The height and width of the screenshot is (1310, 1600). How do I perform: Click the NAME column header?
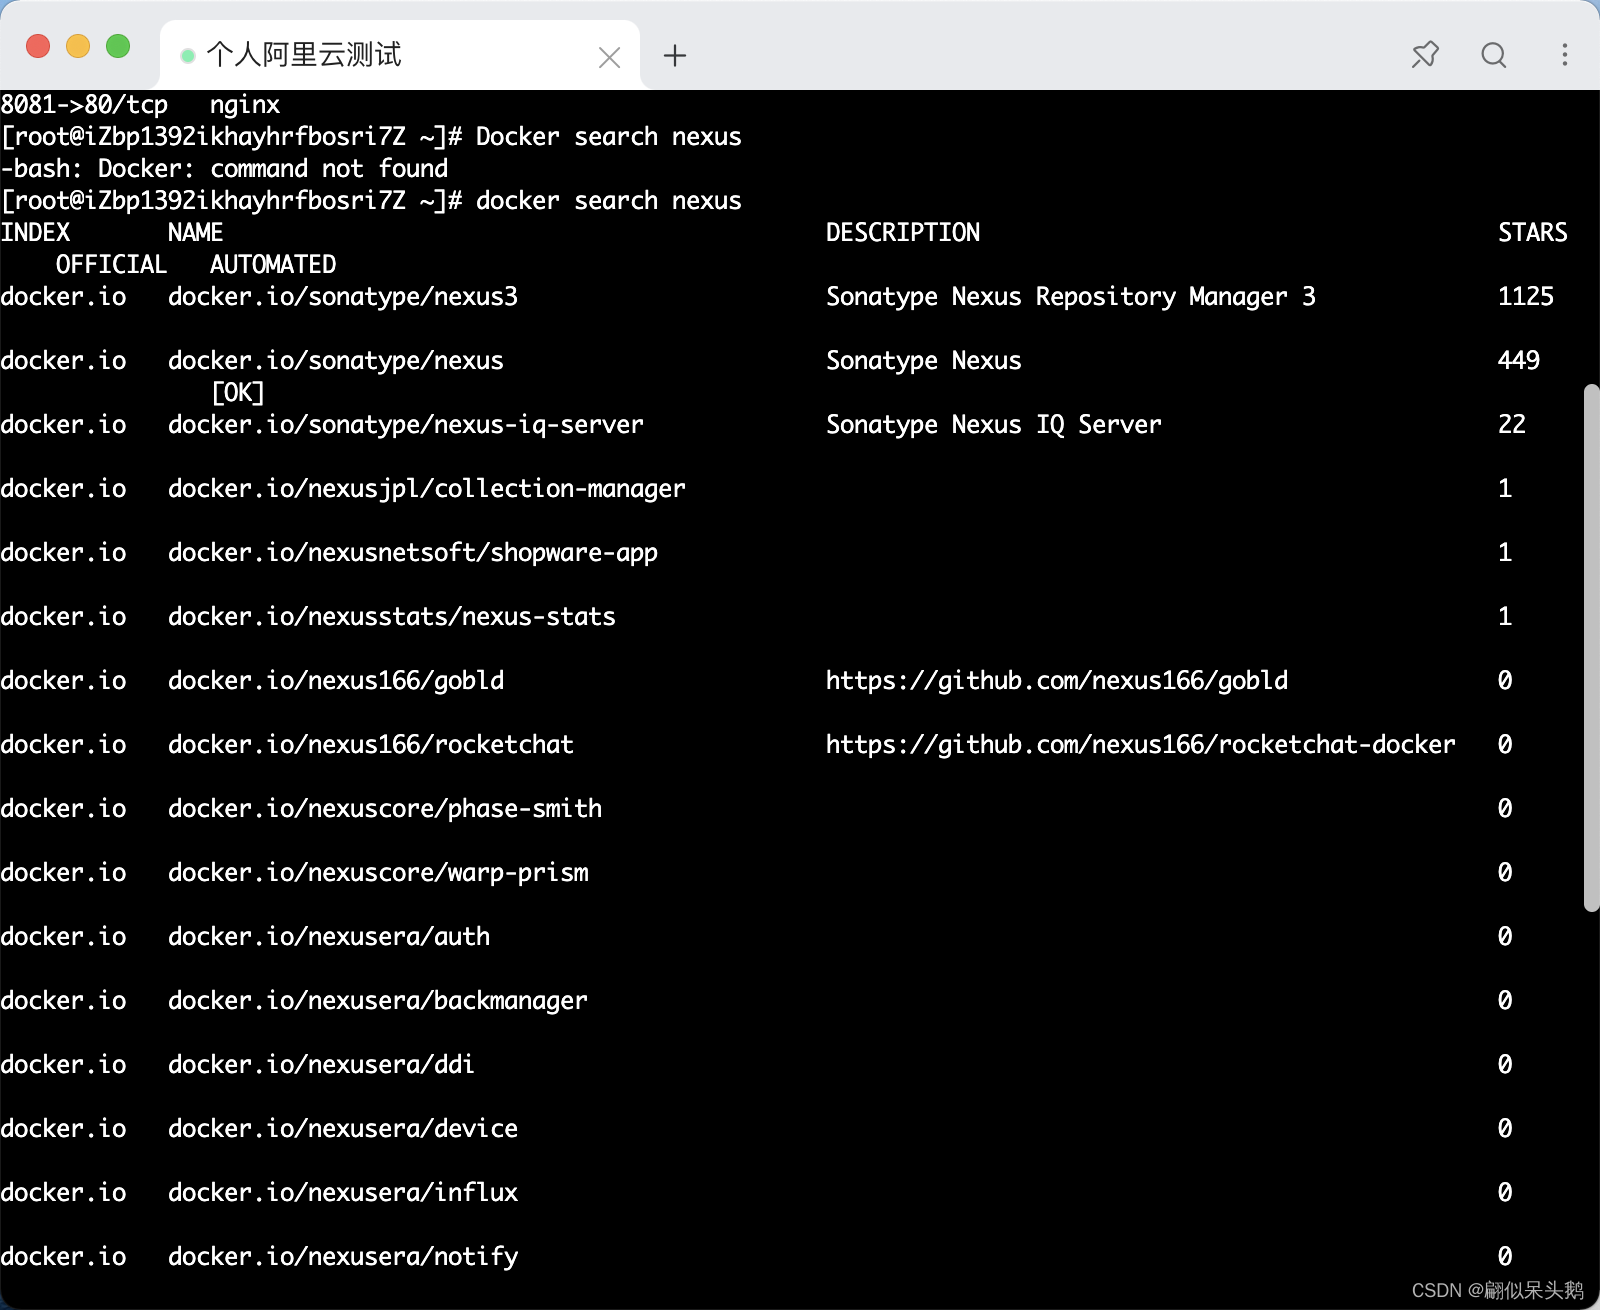click(x=195, y=233)
